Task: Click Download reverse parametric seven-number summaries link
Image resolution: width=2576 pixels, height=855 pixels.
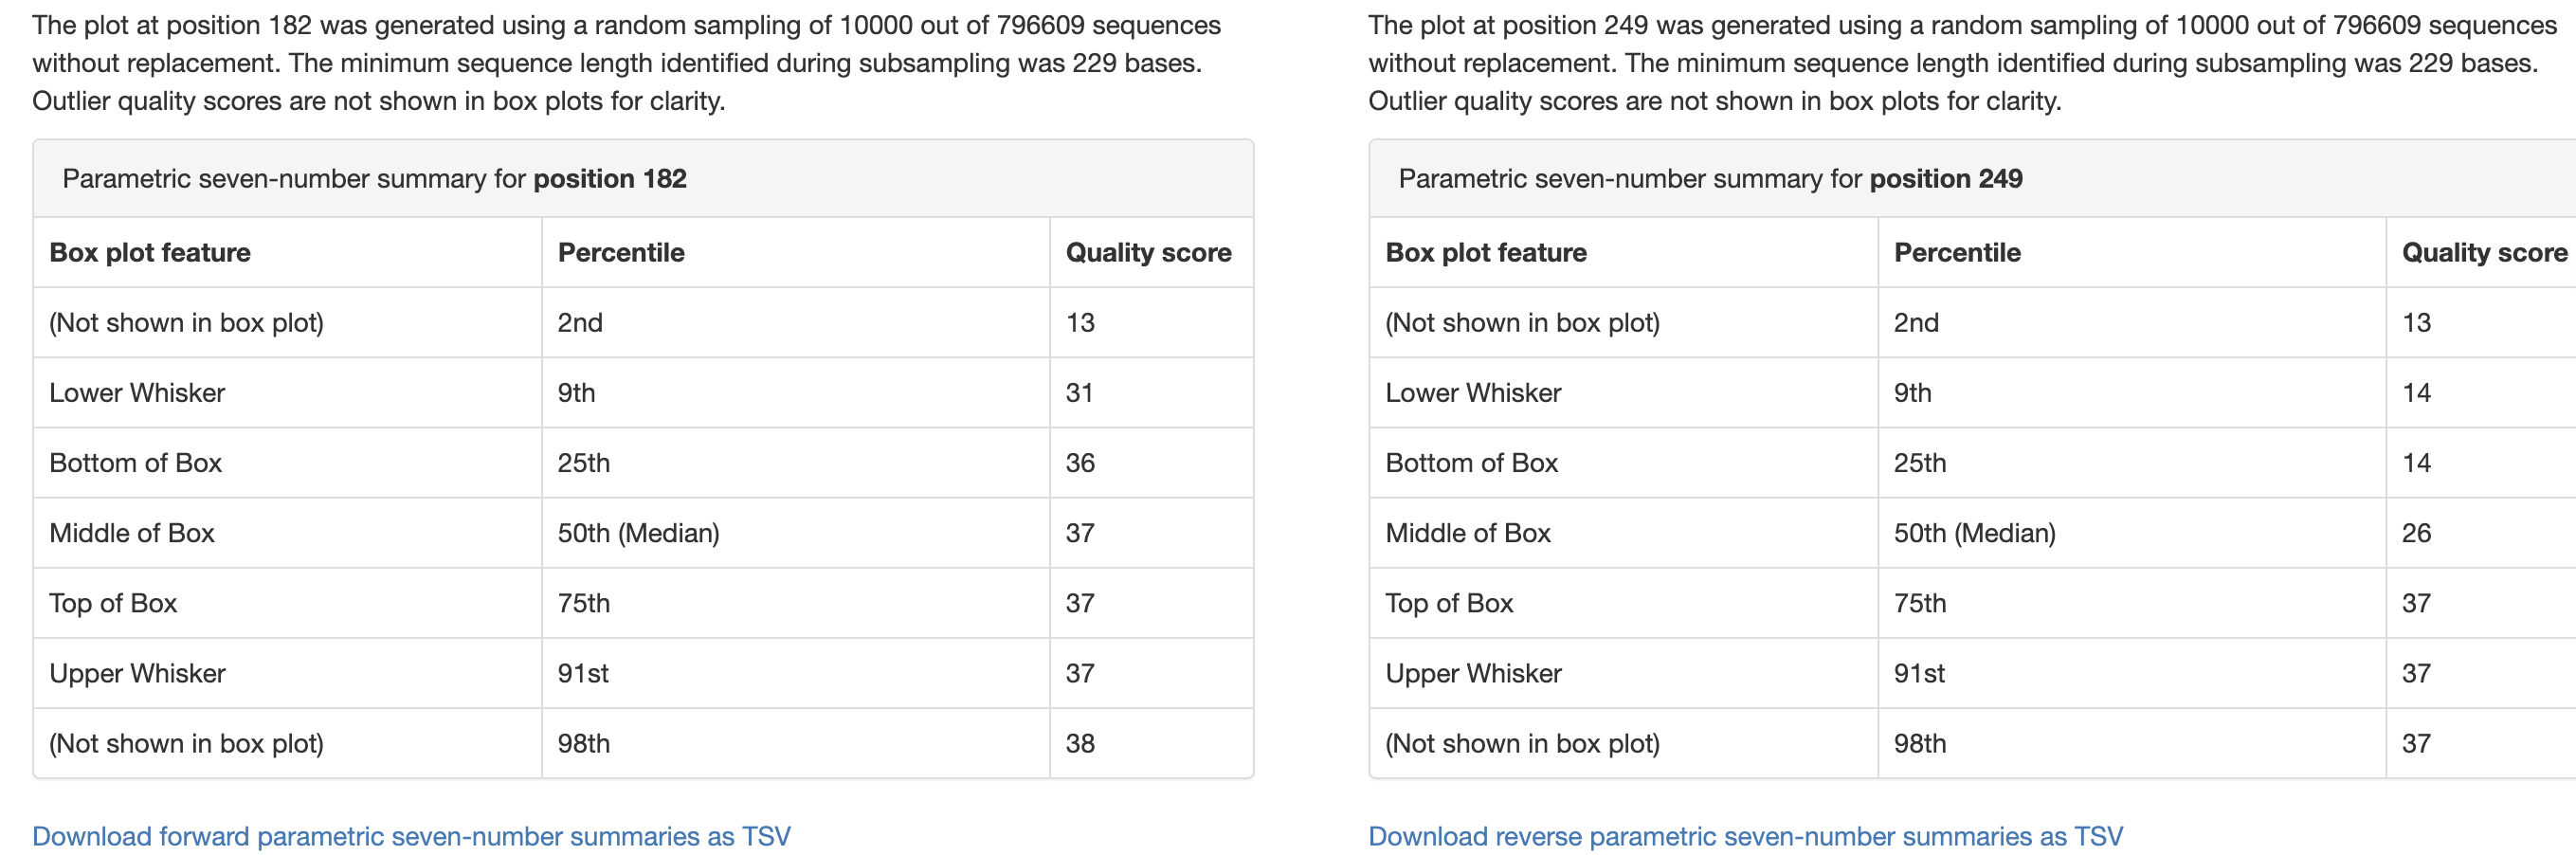Action: point(1745,836)
